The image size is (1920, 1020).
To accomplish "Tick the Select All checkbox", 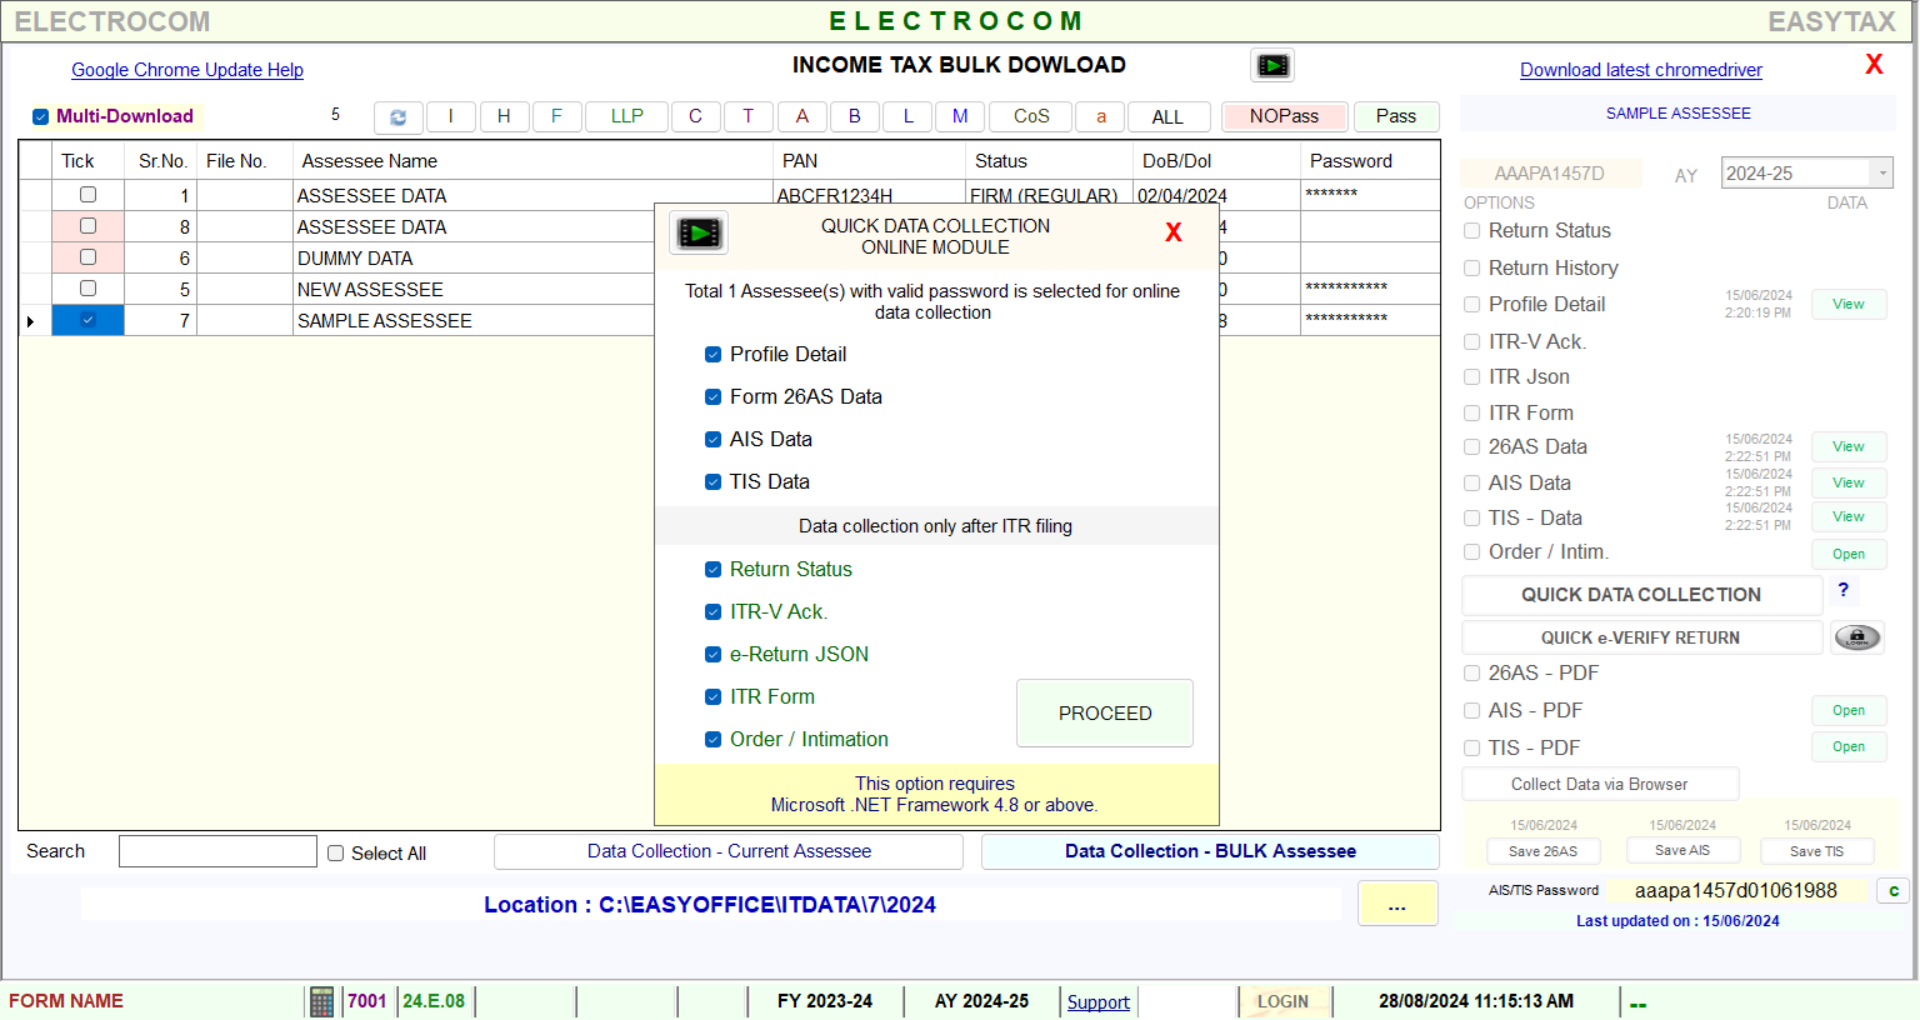I will click(336, 853).
